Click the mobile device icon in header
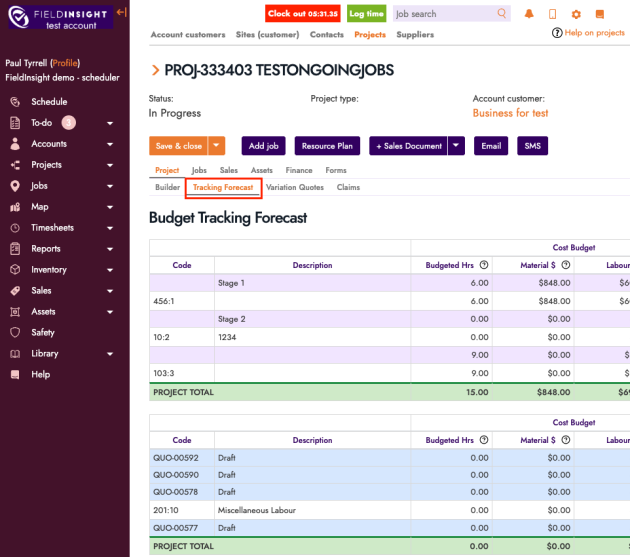This screenshot has height=557, width=630. (x=553, y=15)
